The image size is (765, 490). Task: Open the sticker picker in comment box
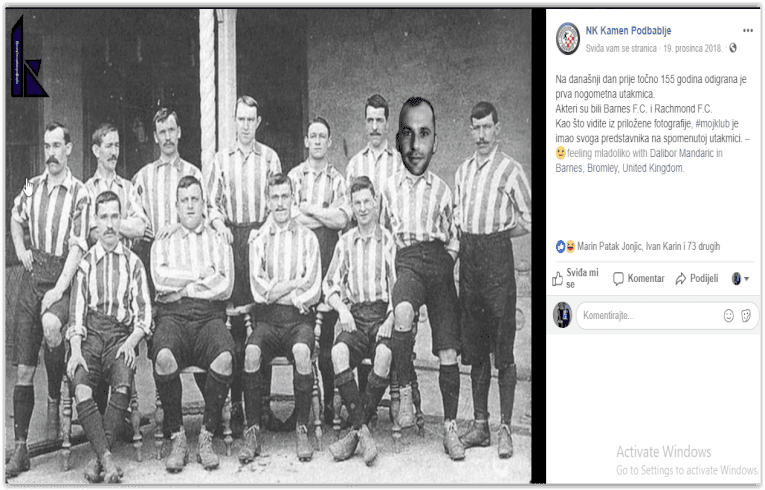[746, 316]
